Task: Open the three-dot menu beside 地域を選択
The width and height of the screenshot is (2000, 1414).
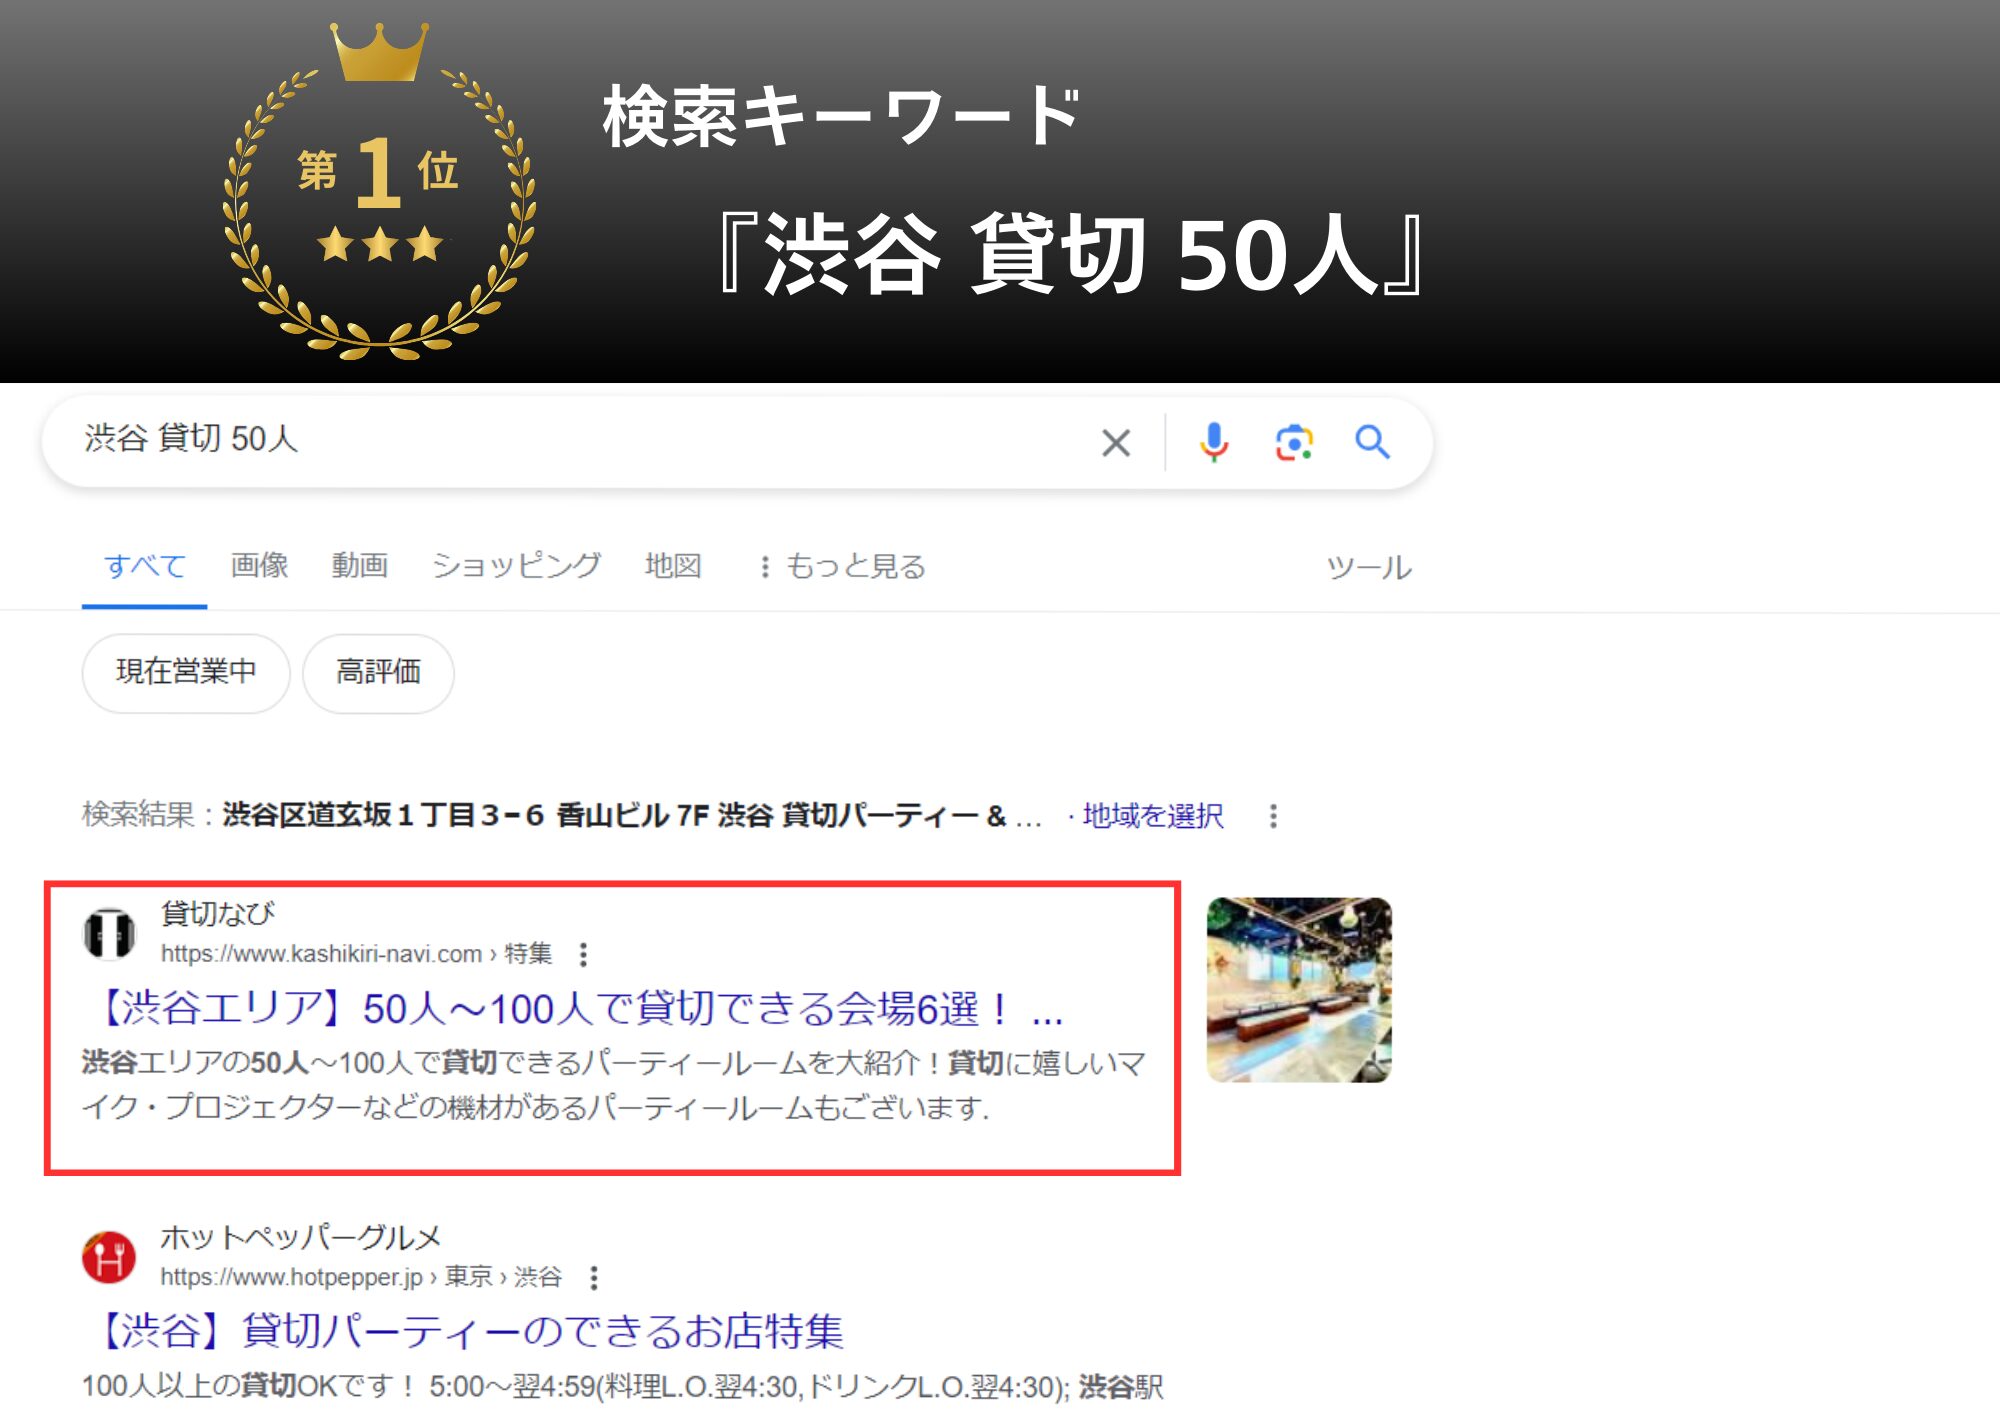Action: (1273, 816)
